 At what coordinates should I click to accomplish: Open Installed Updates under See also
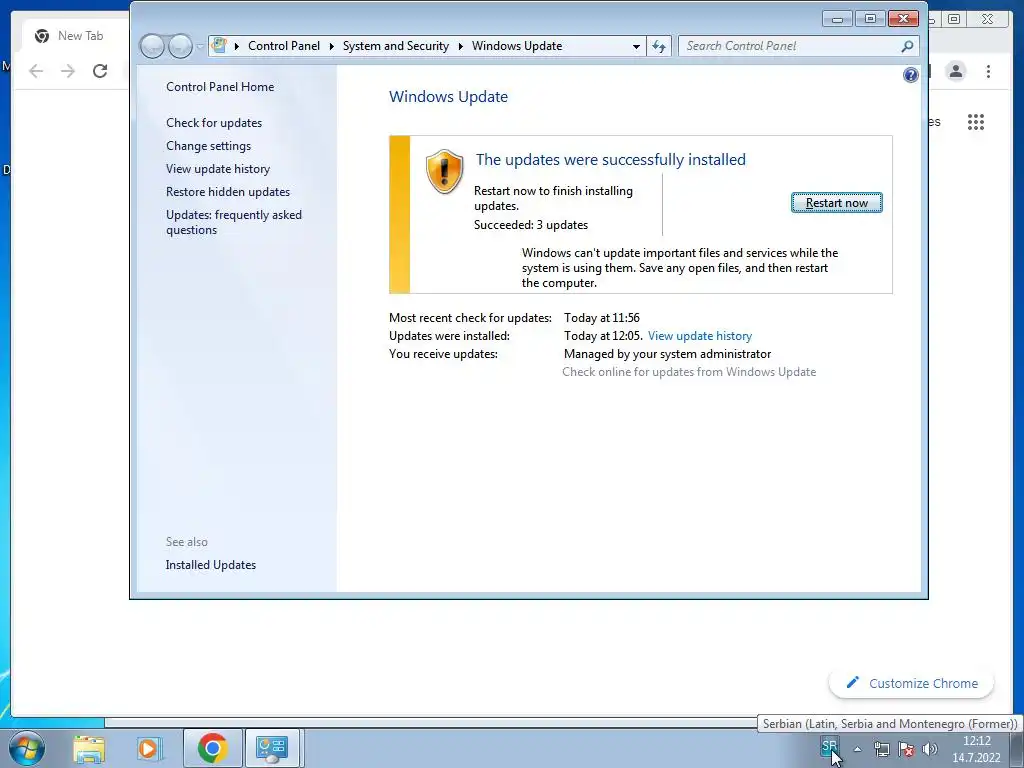210,565
